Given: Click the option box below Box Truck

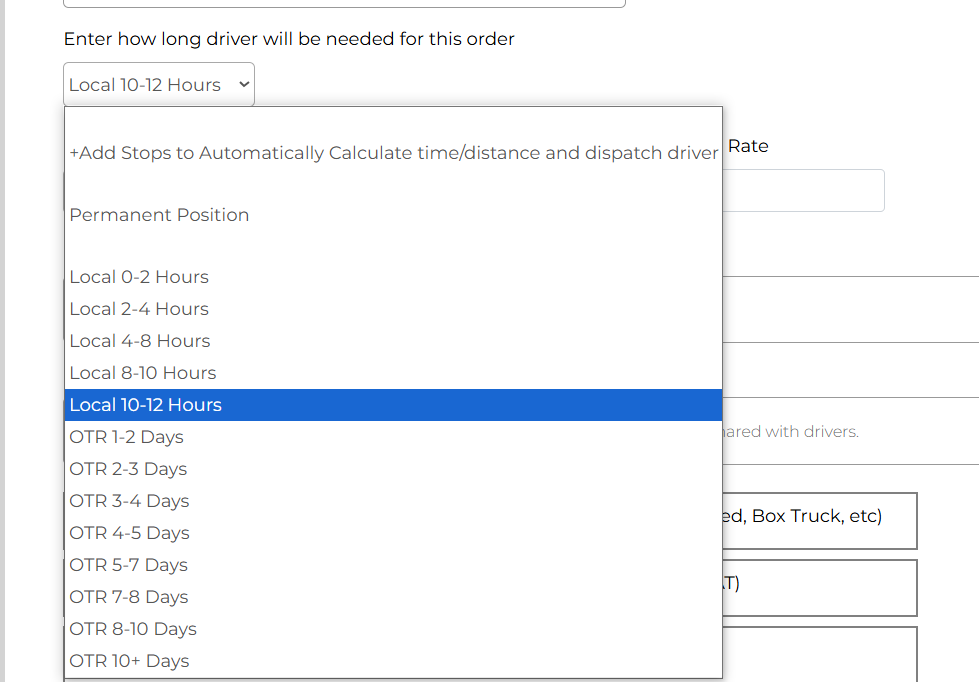Looking at the screenshot, I should tap(819, 587).
